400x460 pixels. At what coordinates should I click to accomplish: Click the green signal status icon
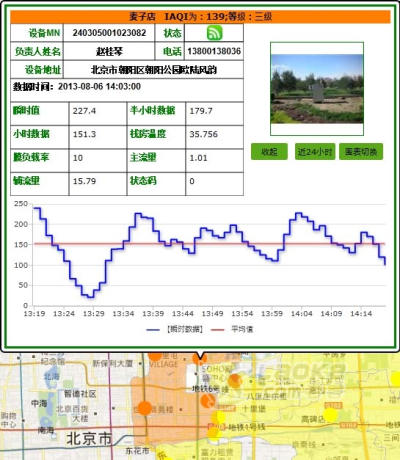coord(214,33)
